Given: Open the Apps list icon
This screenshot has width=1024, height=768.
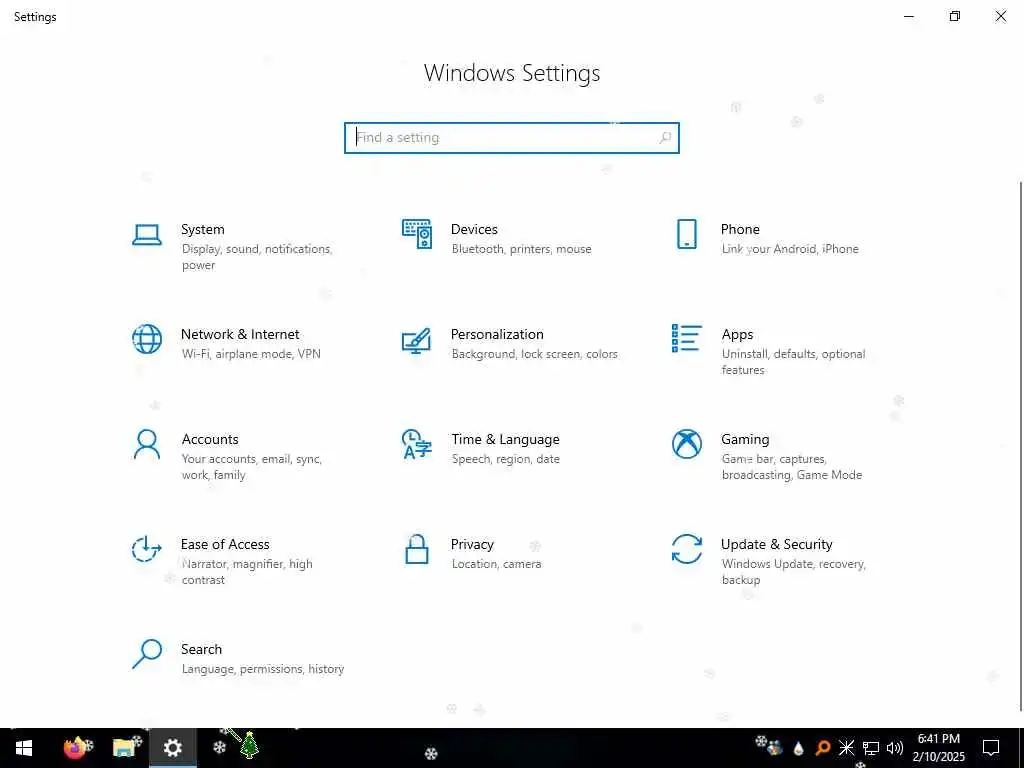Looking at the screenshot, I should point(686,338).
